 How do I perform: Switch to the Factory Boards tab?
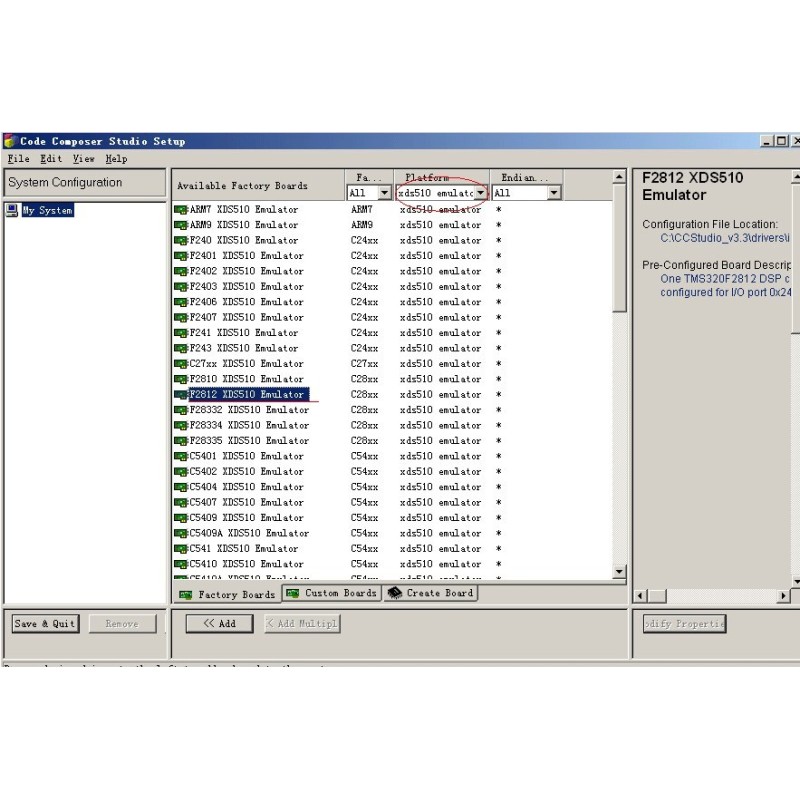pos(227,594)
